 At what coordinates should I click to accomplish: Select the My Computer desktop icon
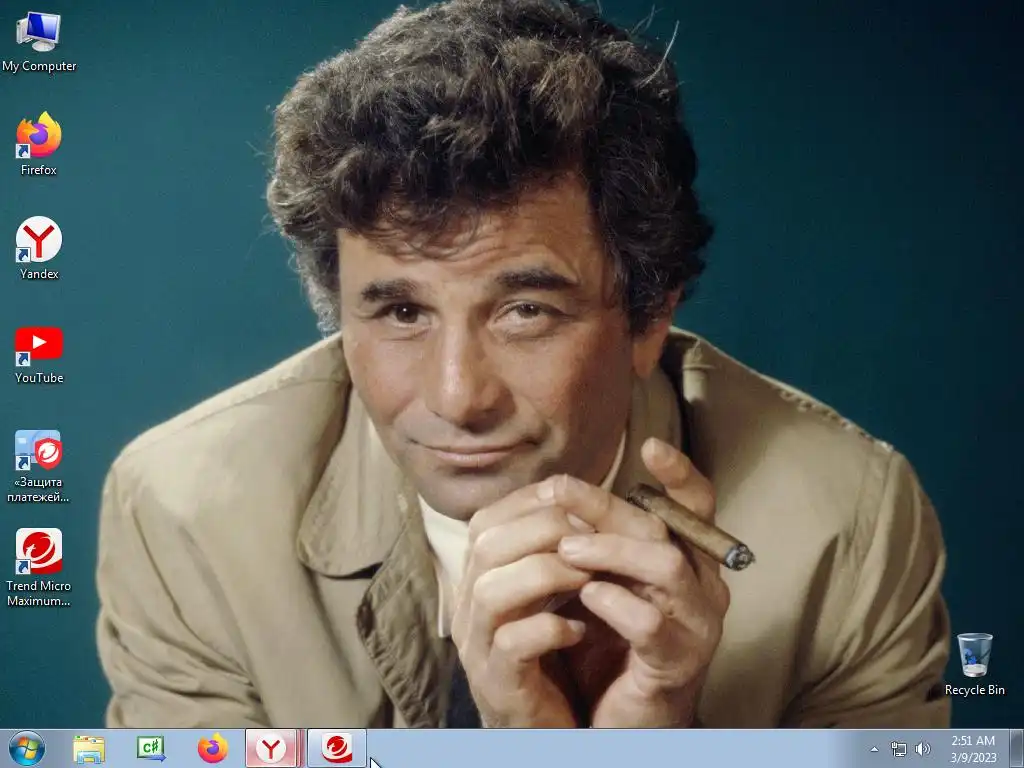(39, 42)
